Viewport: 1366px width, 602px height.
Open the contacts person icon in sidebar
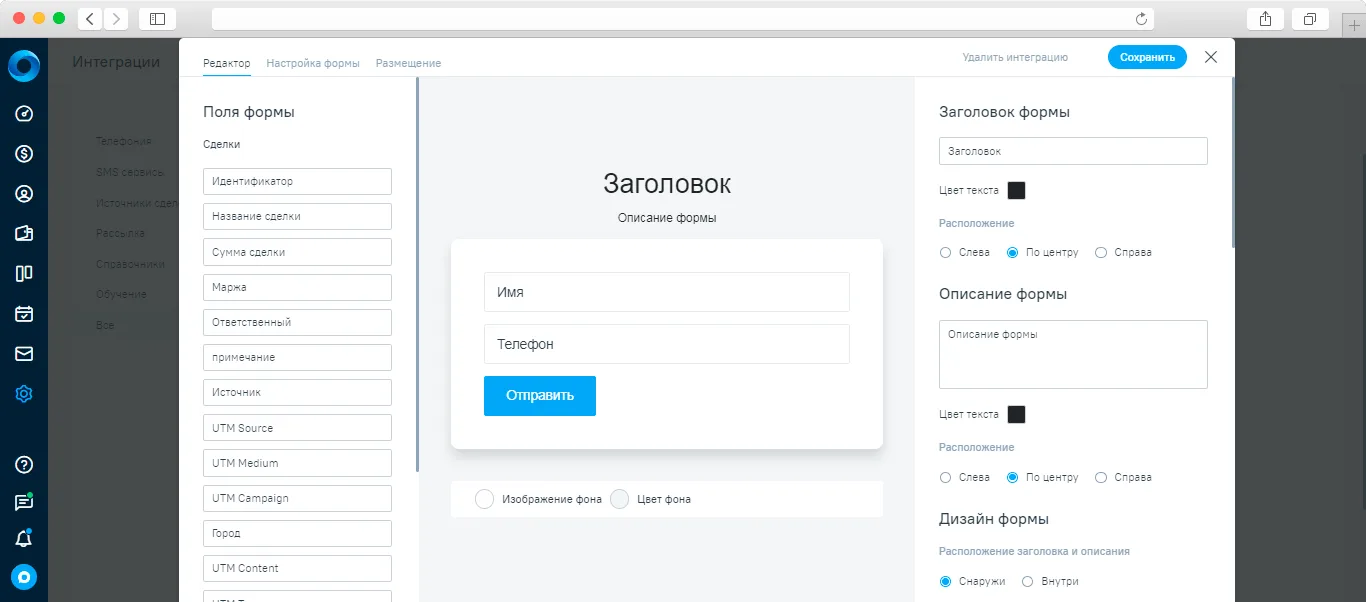pyautogui.click(x=24, y=194)
